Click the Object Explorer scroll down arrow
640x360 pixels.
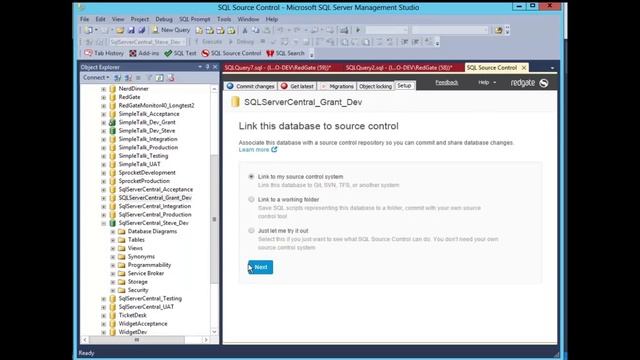click(x=214, y=331)
